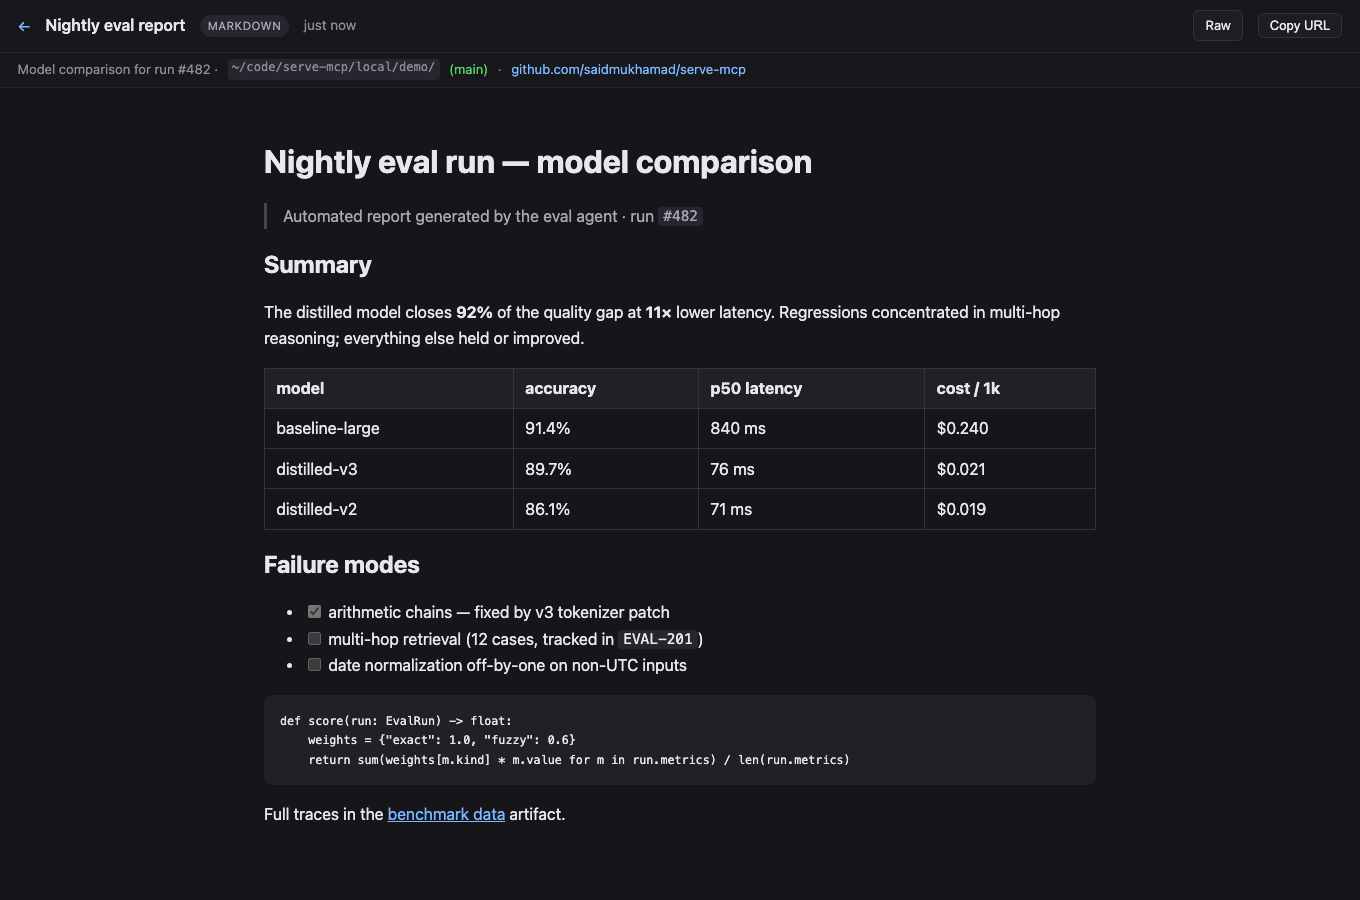Screen dimensions: 1360x900
Task: Click the 'Failure modes' heading
Action: [341, 565]
